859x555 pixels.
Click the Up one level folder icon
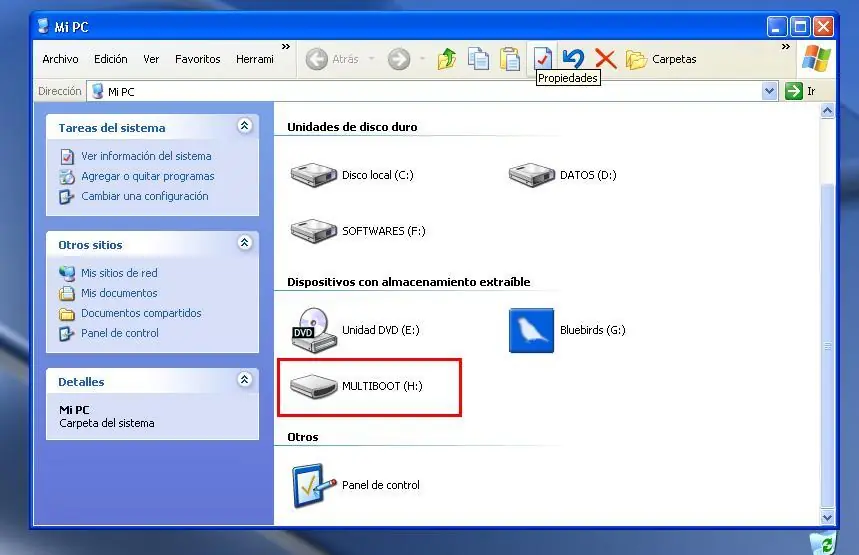coord(447,59)
